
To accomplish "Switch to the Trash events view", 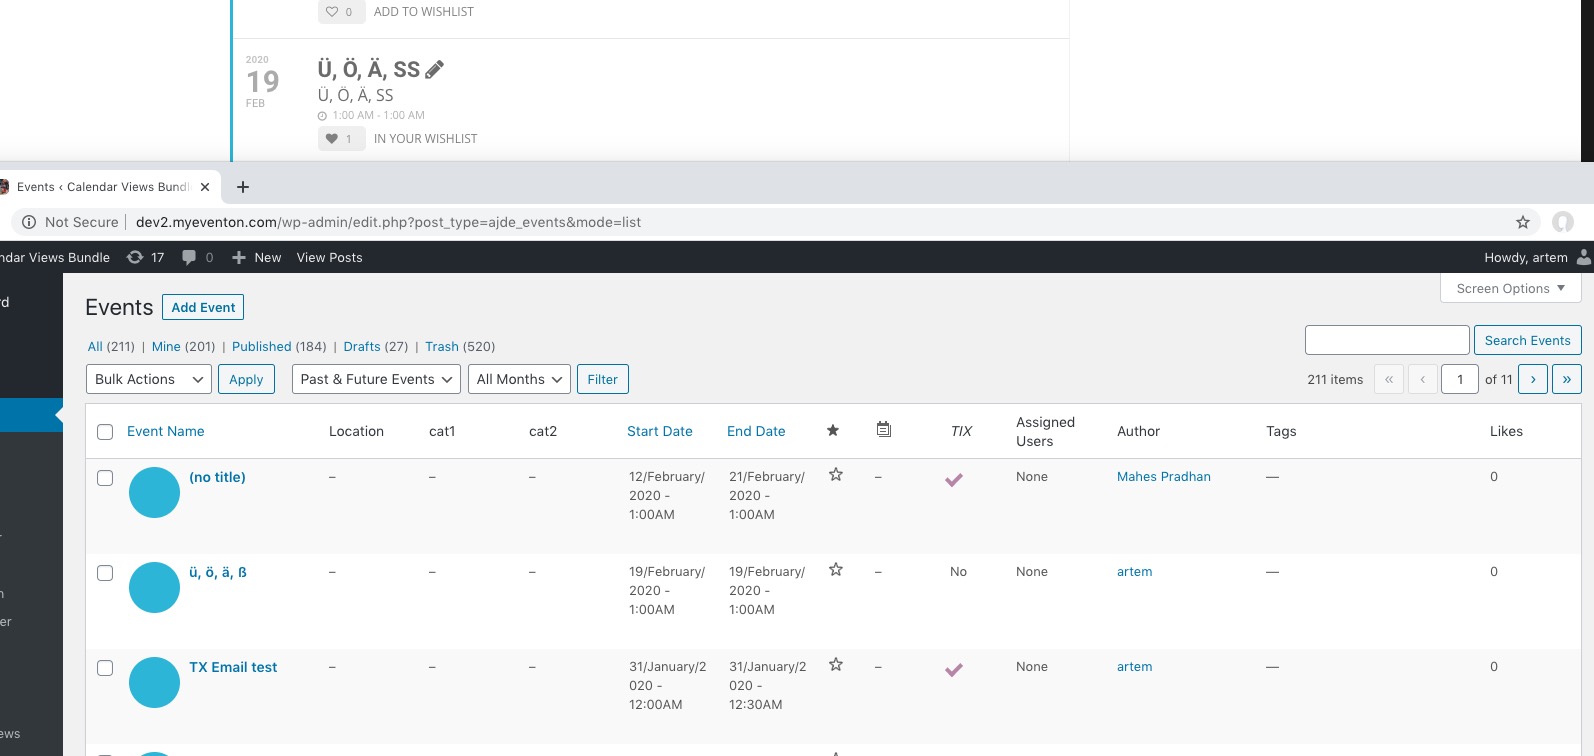I will point(441,346).
